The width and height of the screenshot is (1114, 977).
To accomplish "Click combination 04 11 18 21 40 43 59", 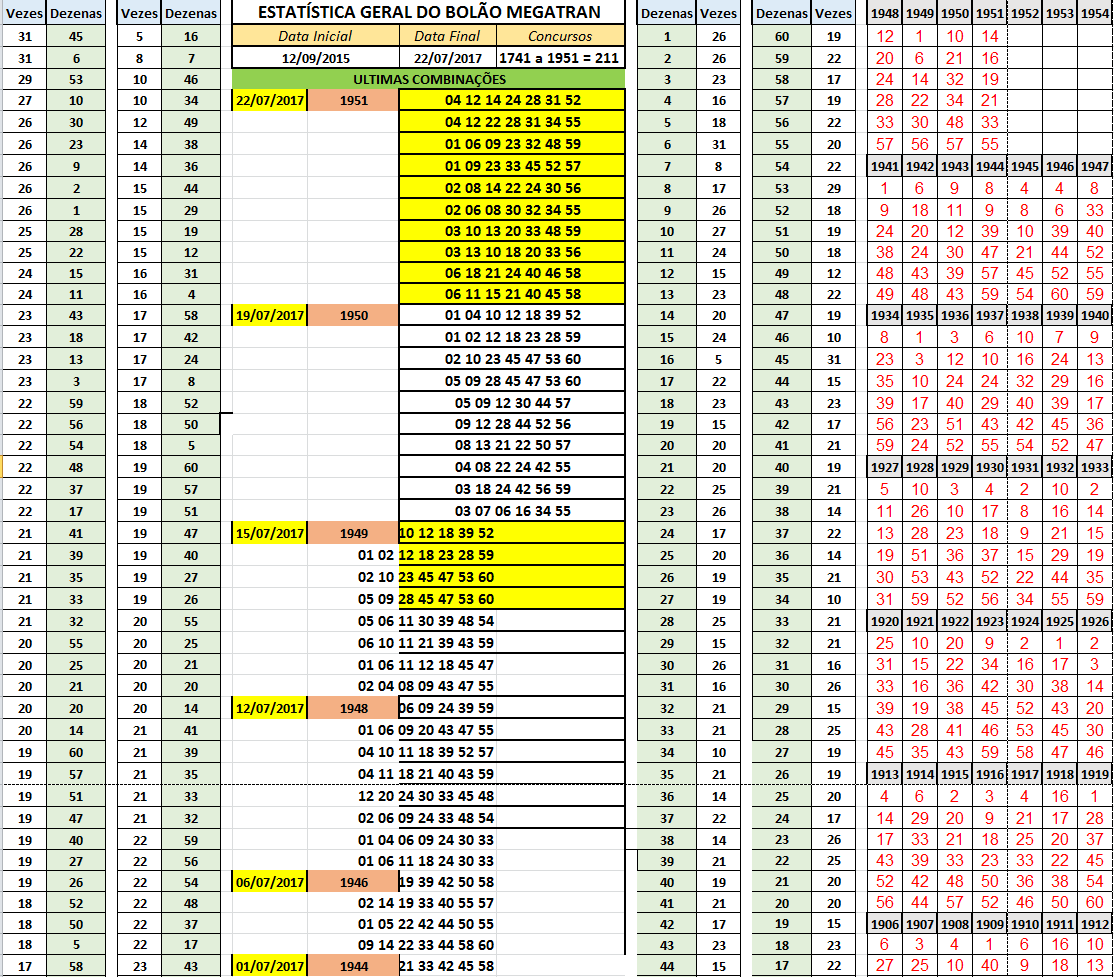I will [426, 774].
